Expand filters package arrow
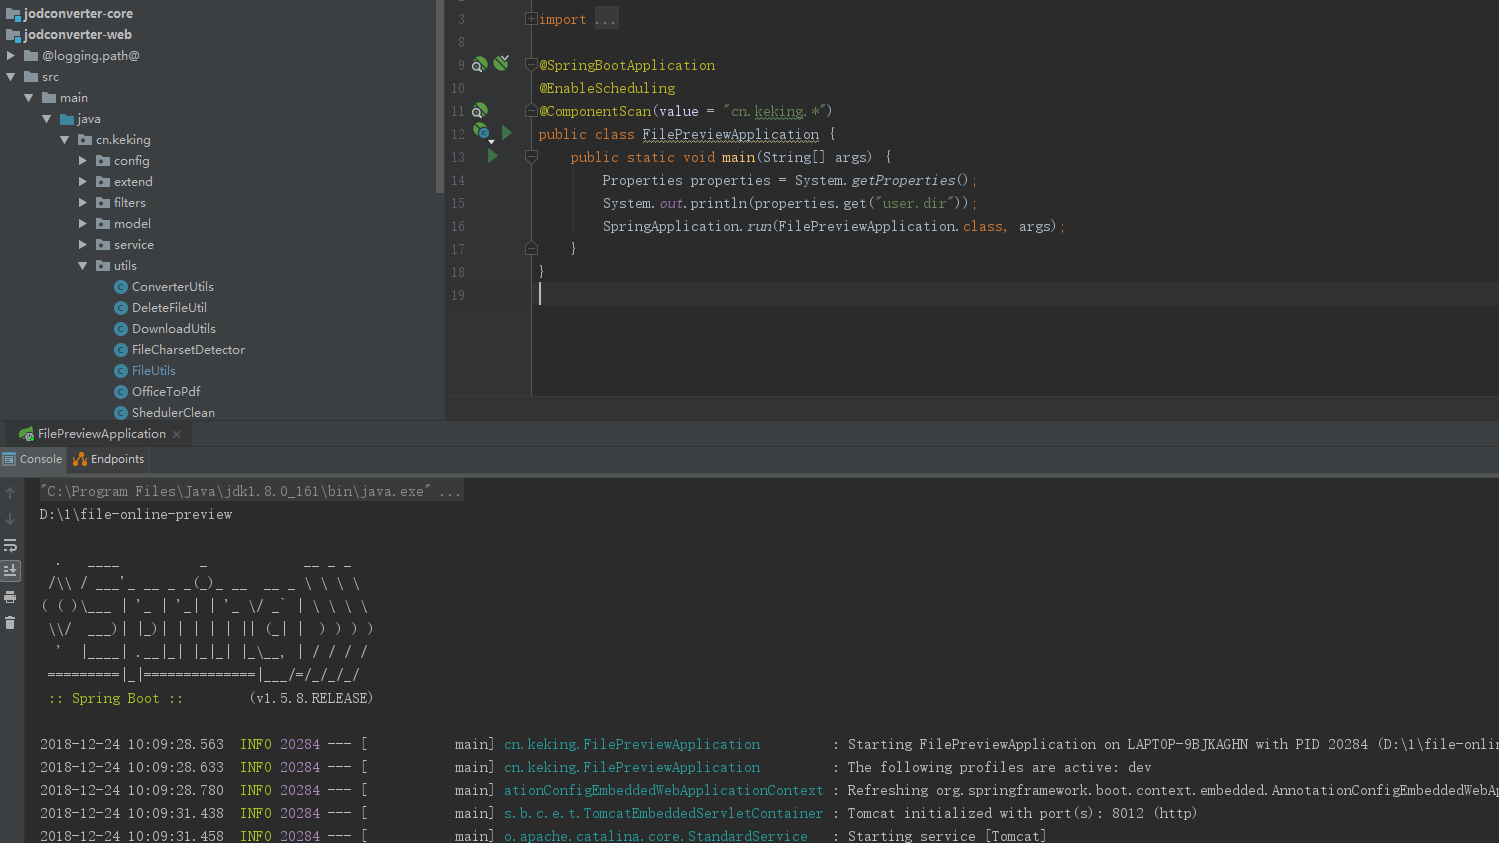The image size is (1499, 843). [x=83, y=203]
